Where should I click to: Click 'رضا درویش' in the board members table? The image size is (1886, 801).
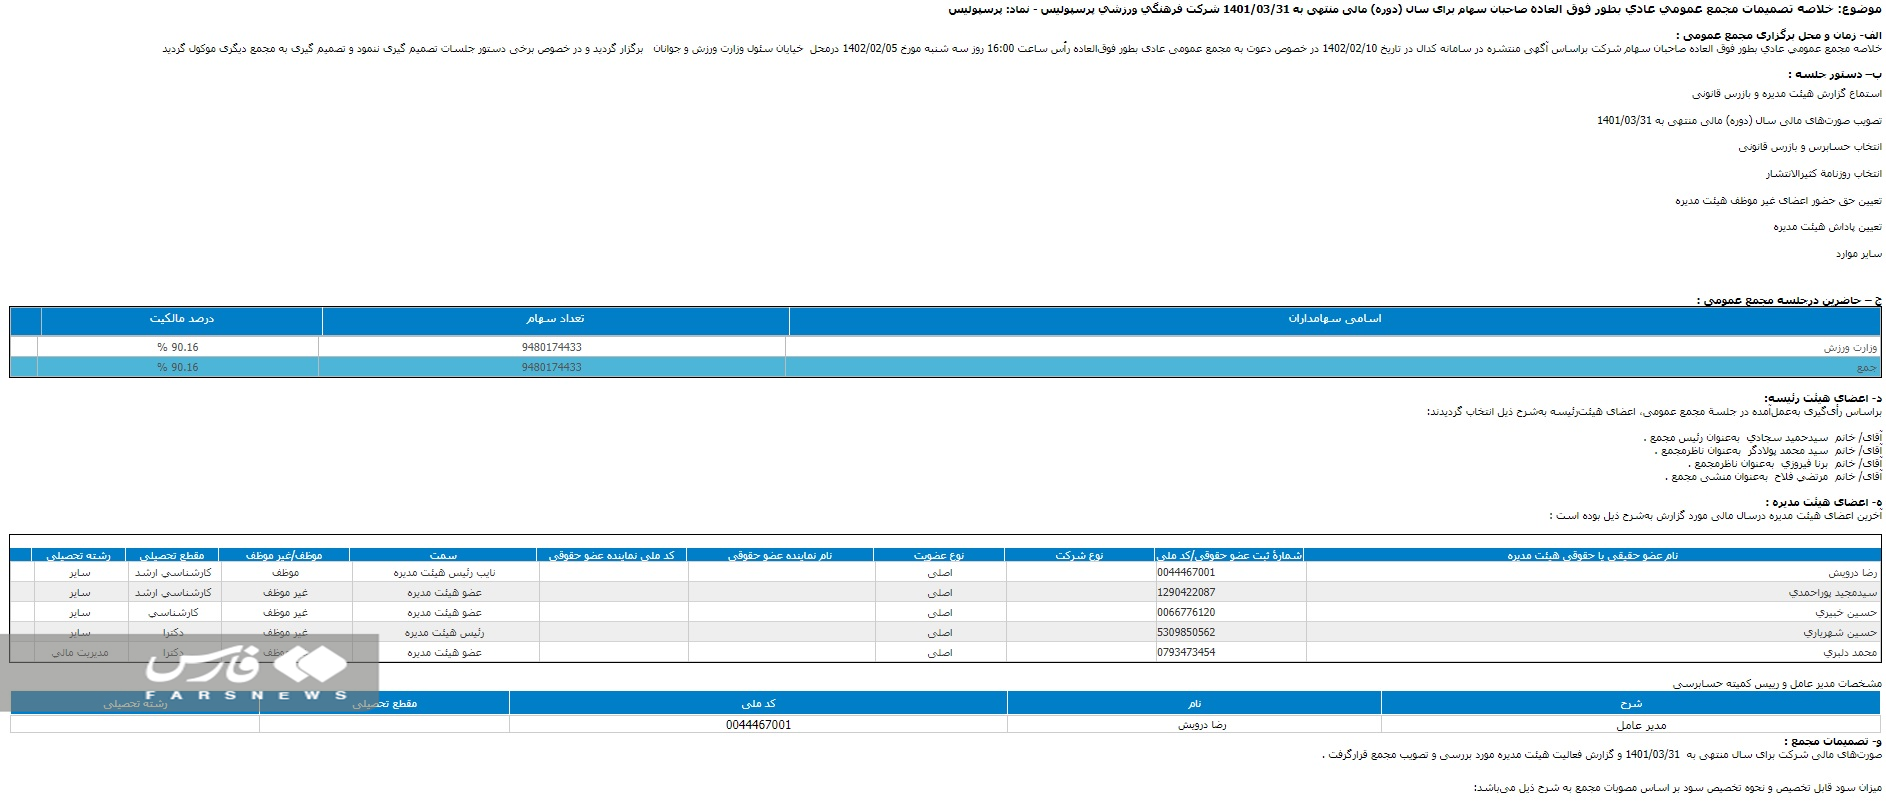tap(1852, 573)
